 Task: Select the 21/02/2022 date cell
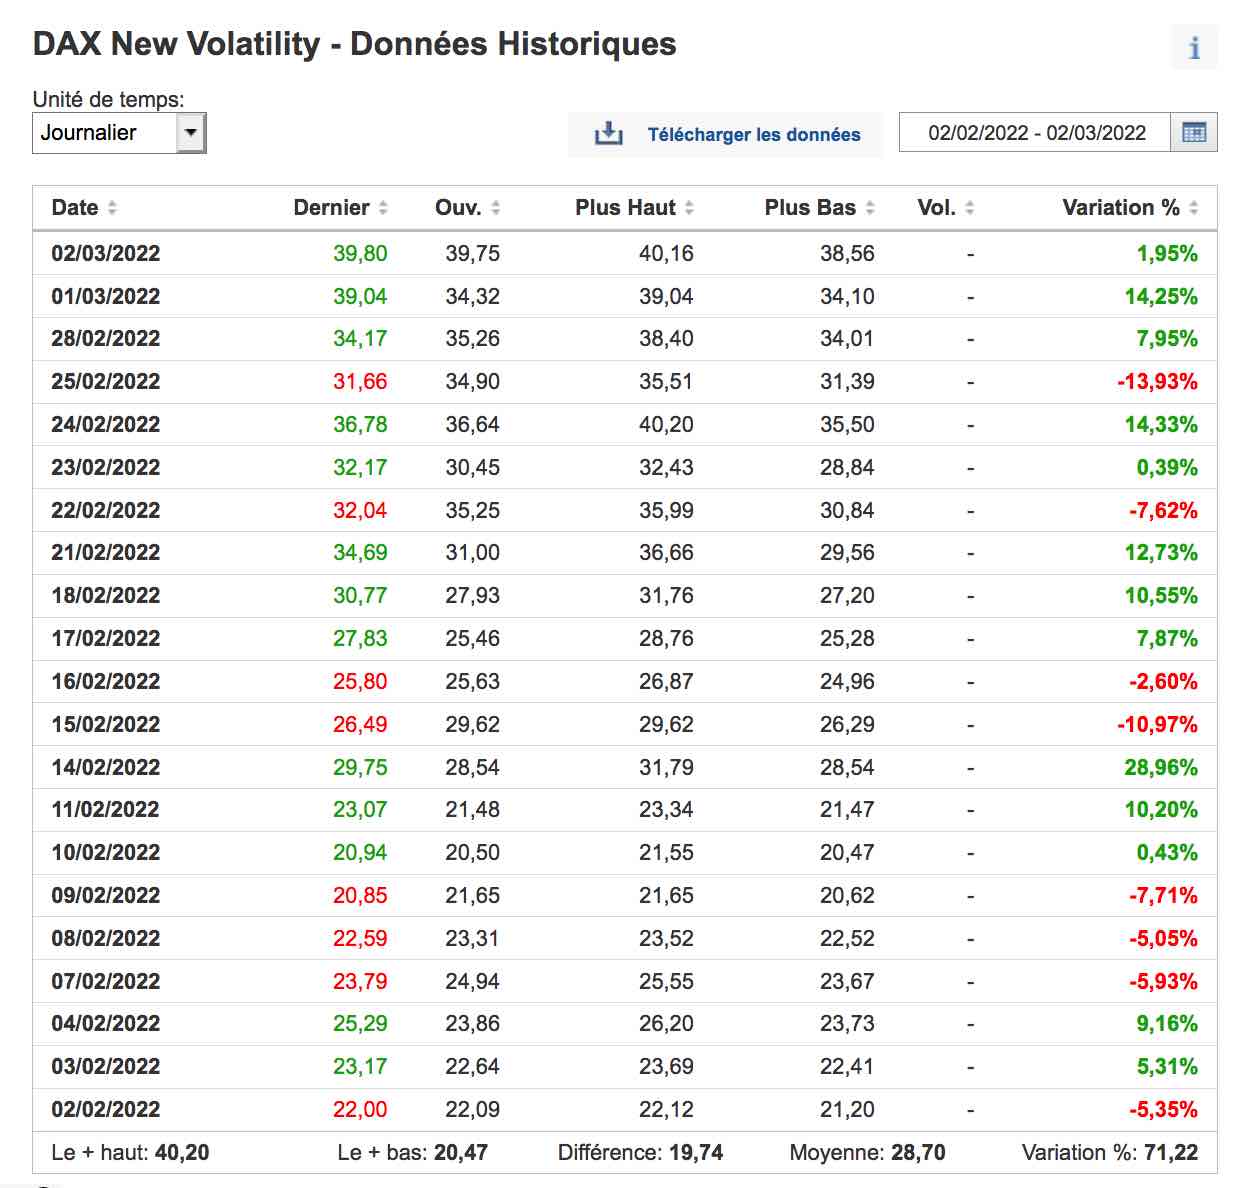click(x=106, y=553)
